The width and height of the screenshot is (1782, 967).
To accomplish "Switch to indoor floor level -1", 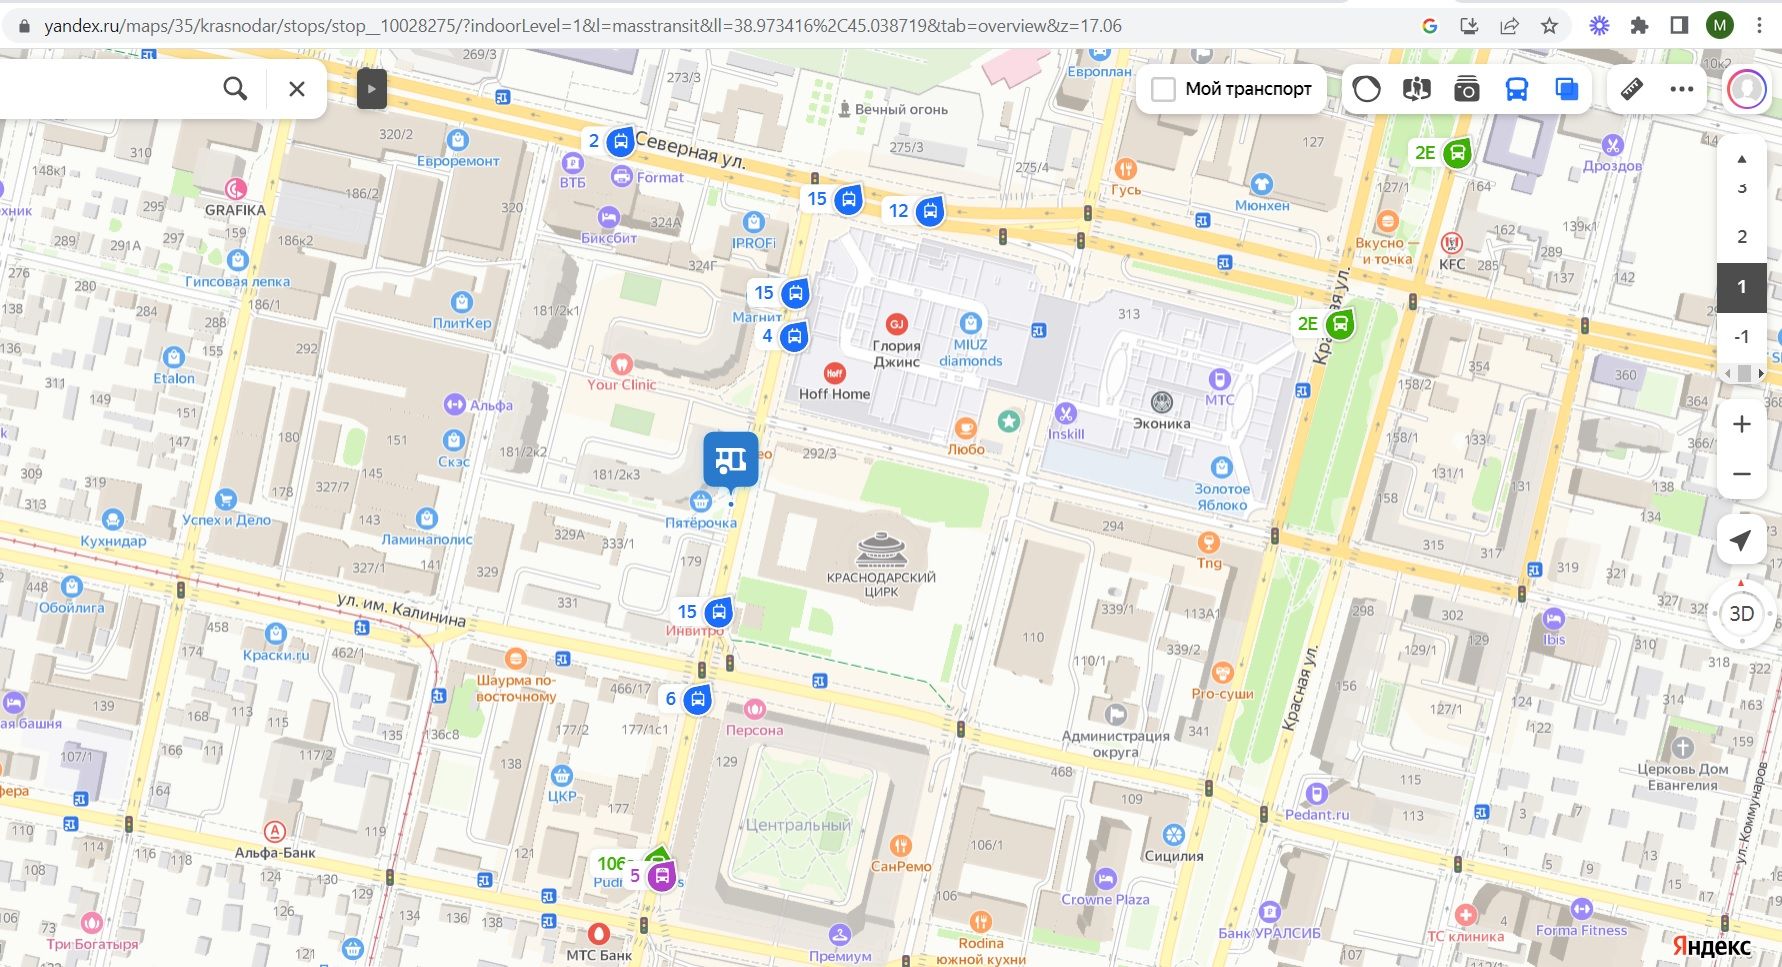I will point(1741,336).
